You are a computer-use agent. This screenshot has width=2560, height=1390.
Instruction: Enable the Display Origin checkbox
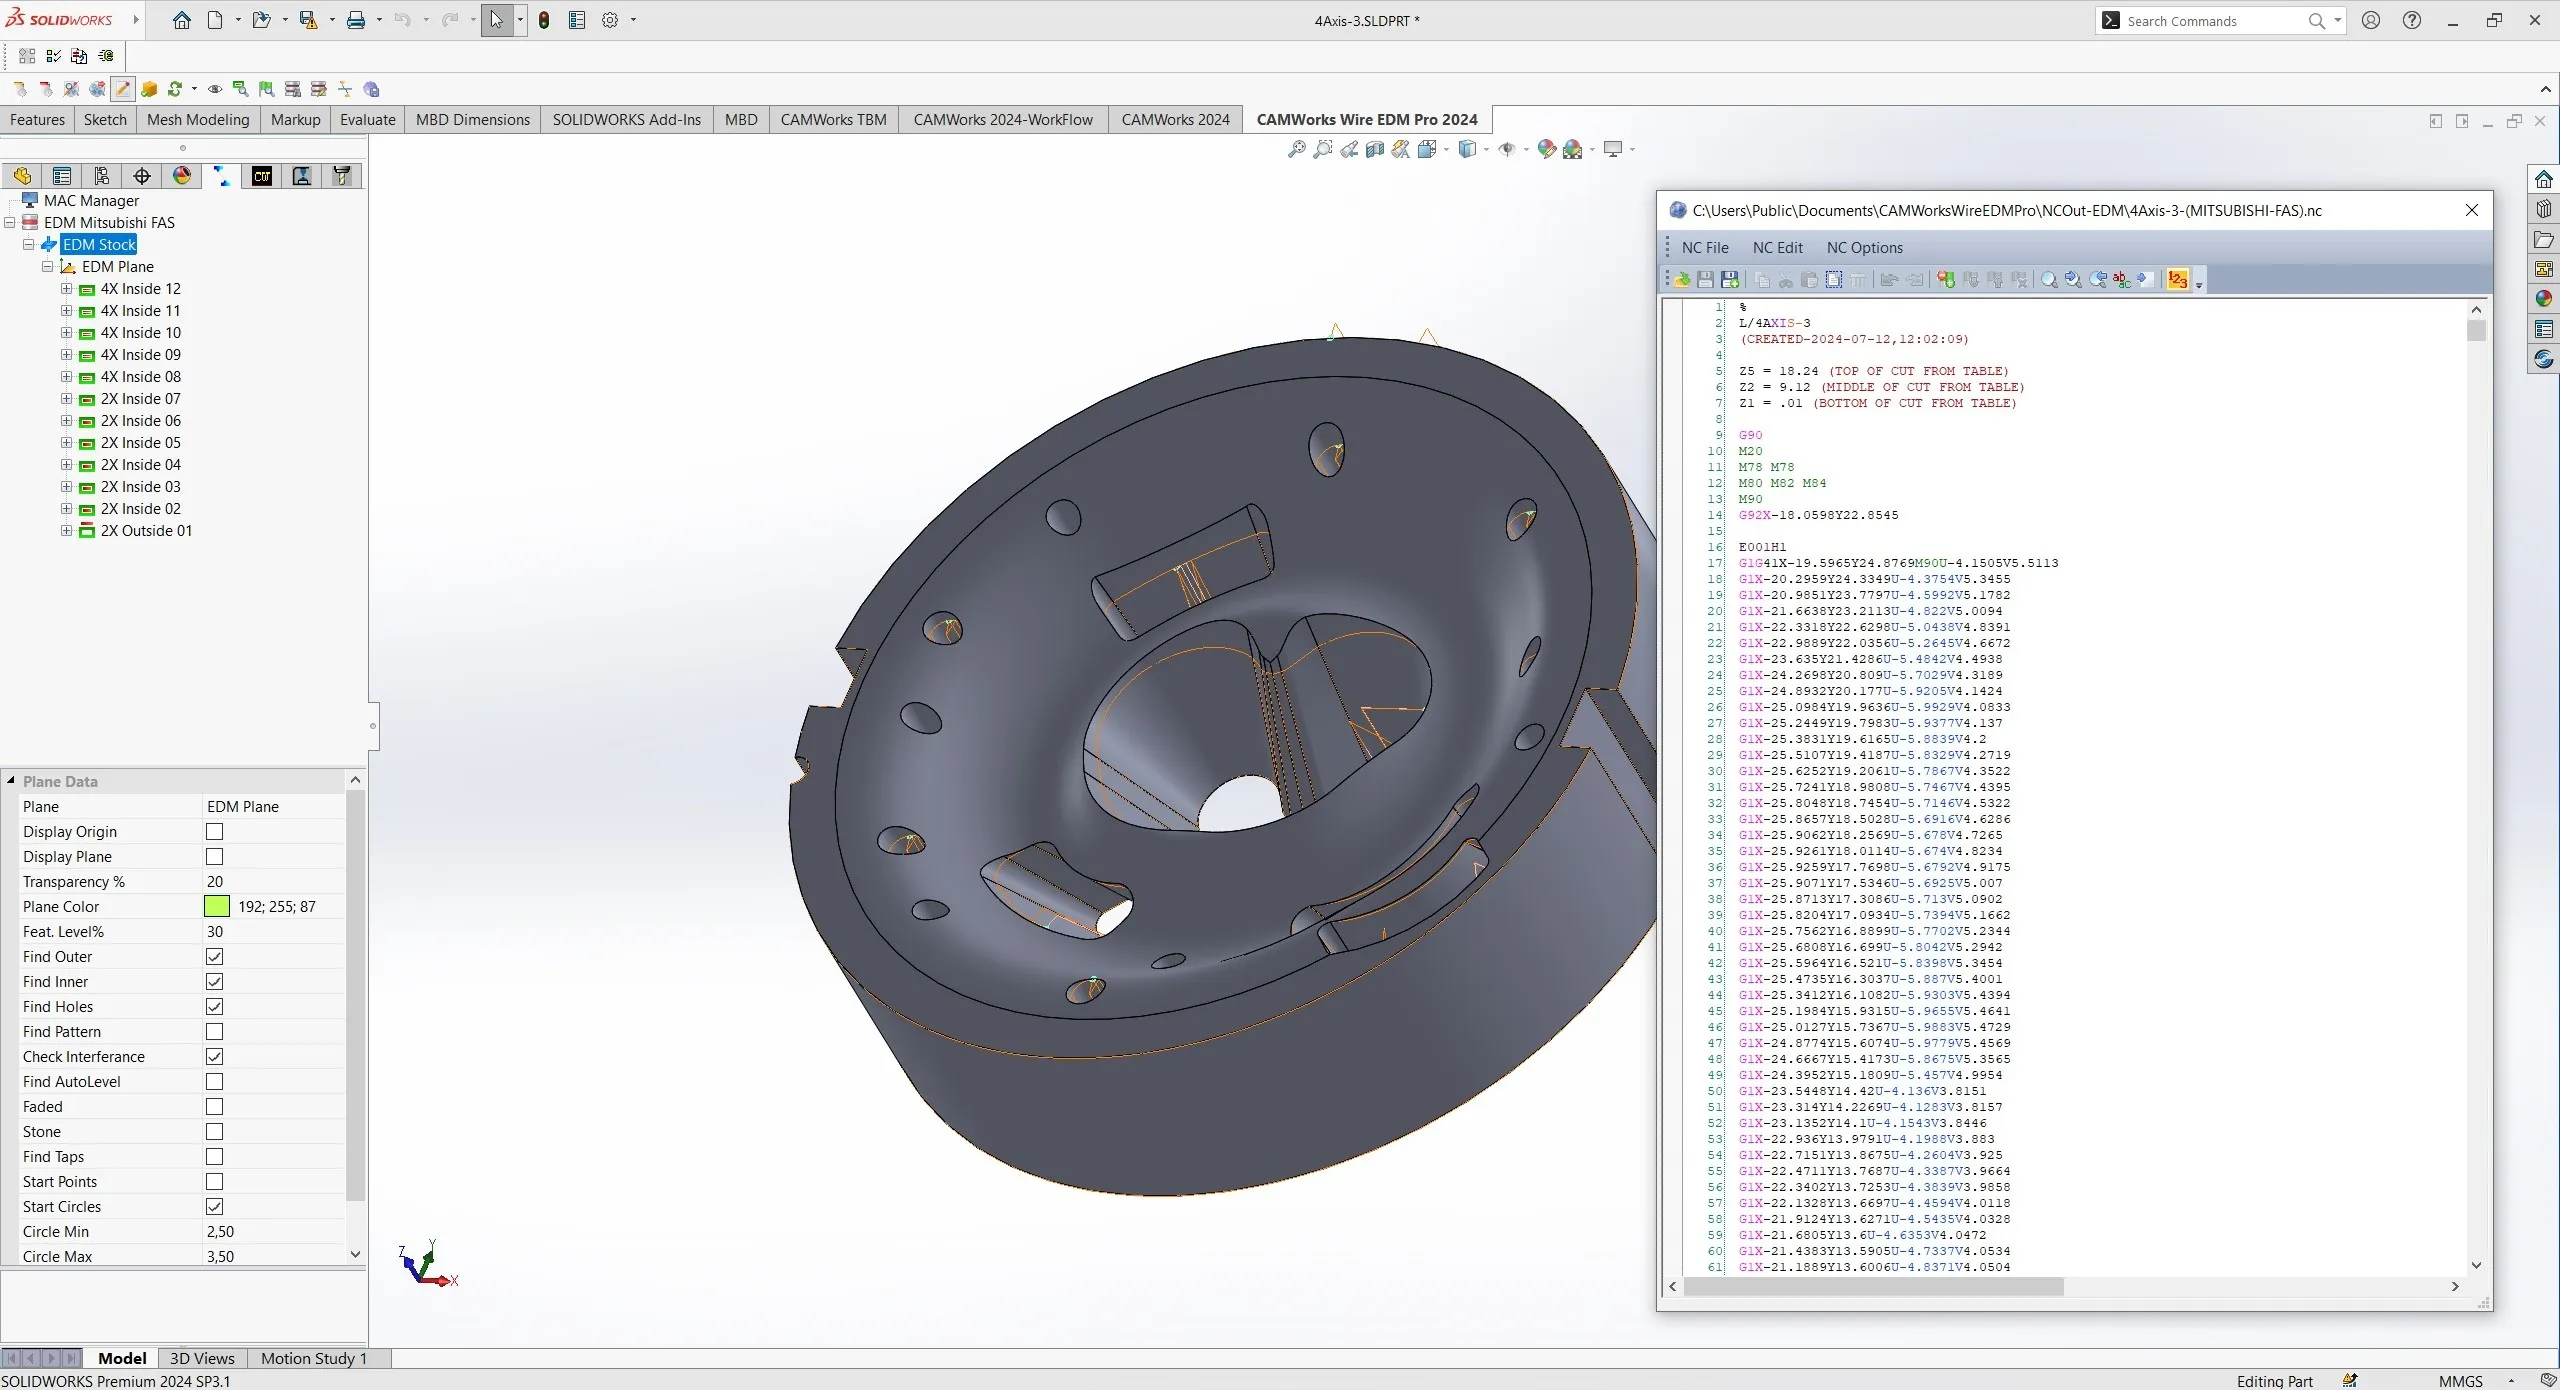[x=214, y=832]
